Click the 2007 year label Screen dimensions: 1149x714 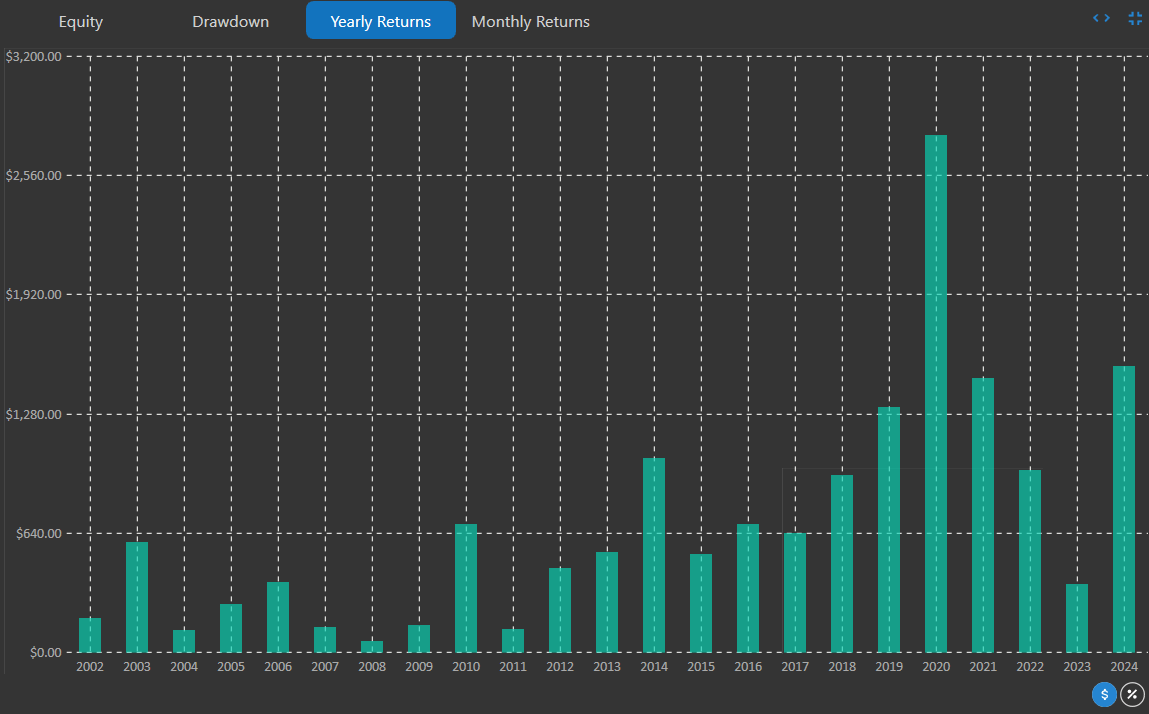325,666
